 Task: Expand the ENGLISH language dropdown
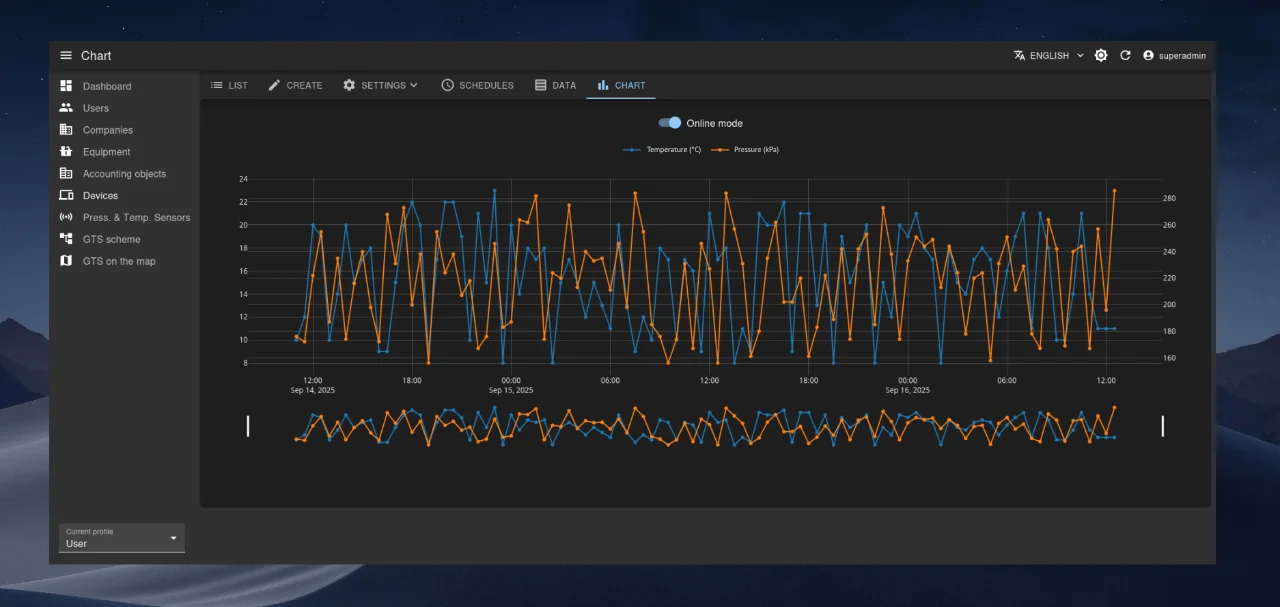(1048, 56)
